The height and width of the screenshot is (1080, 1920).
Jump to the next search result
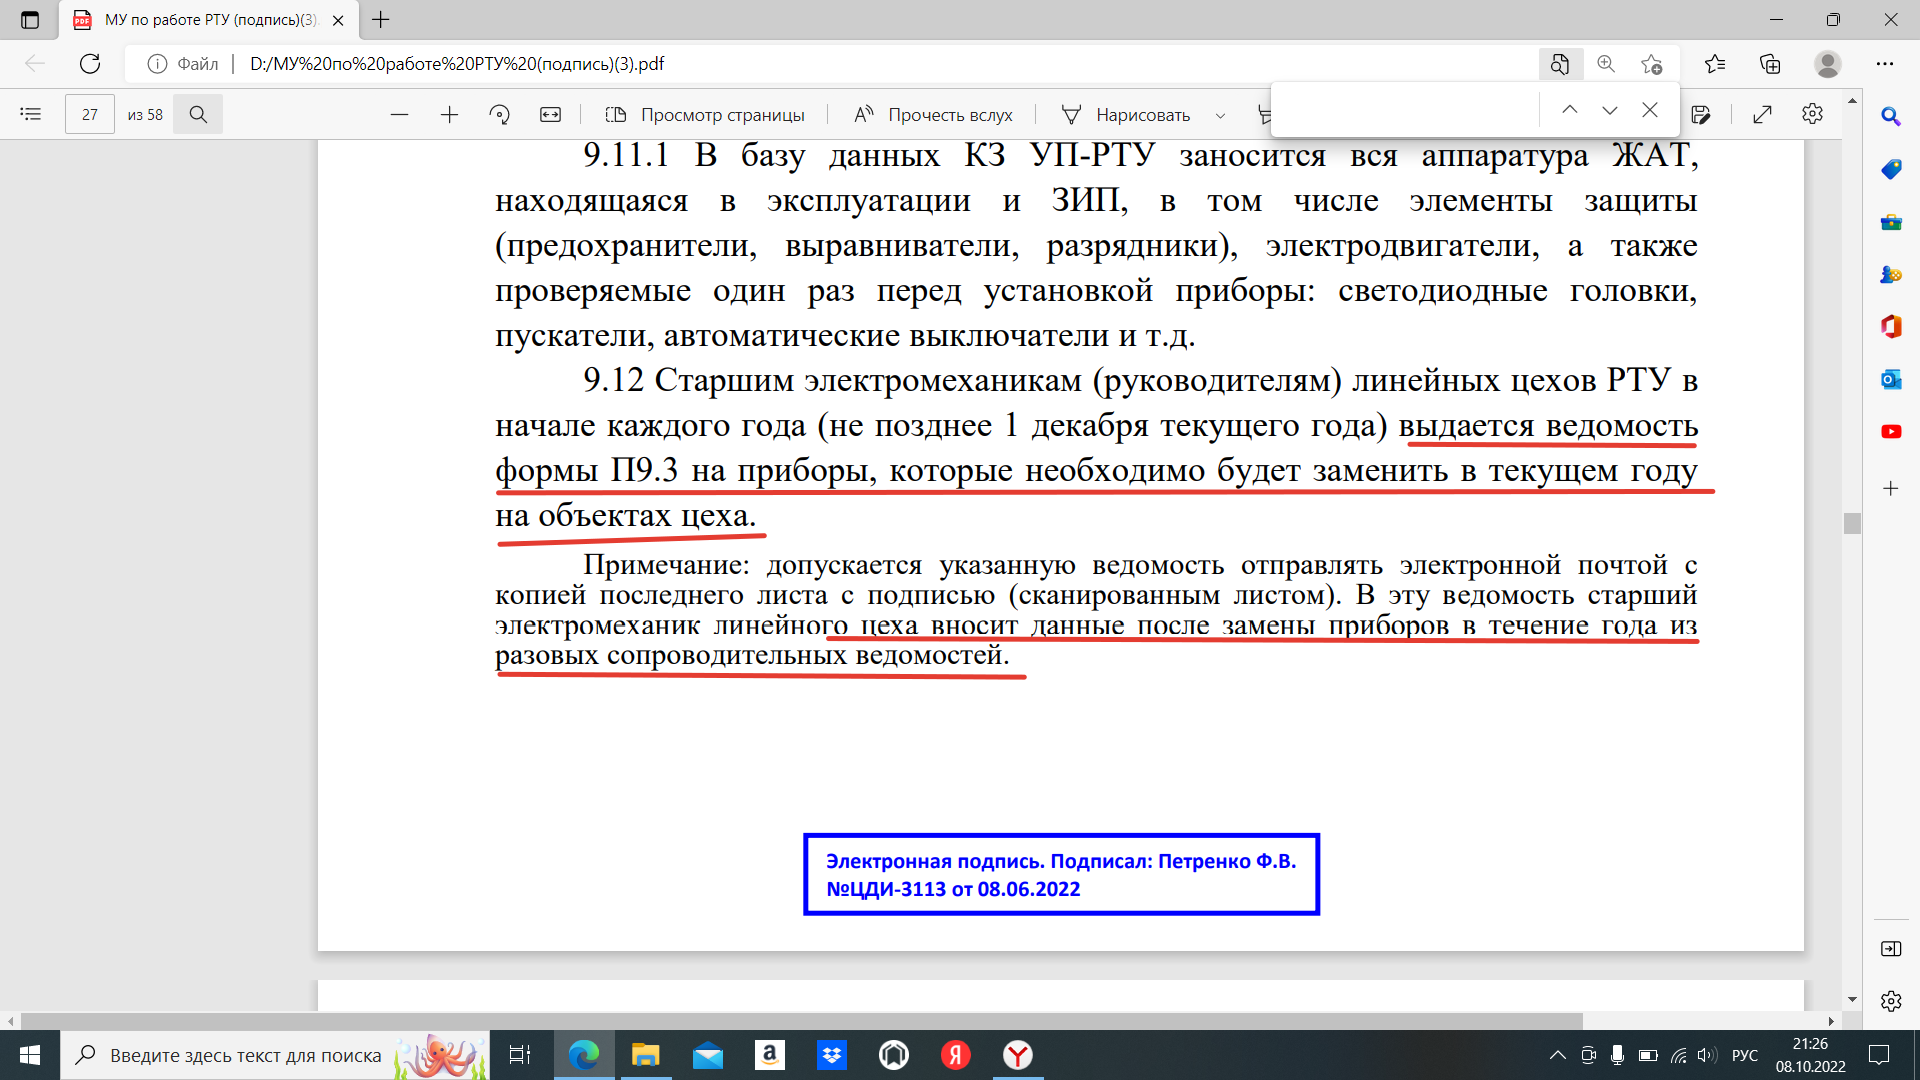(1609, 110)
